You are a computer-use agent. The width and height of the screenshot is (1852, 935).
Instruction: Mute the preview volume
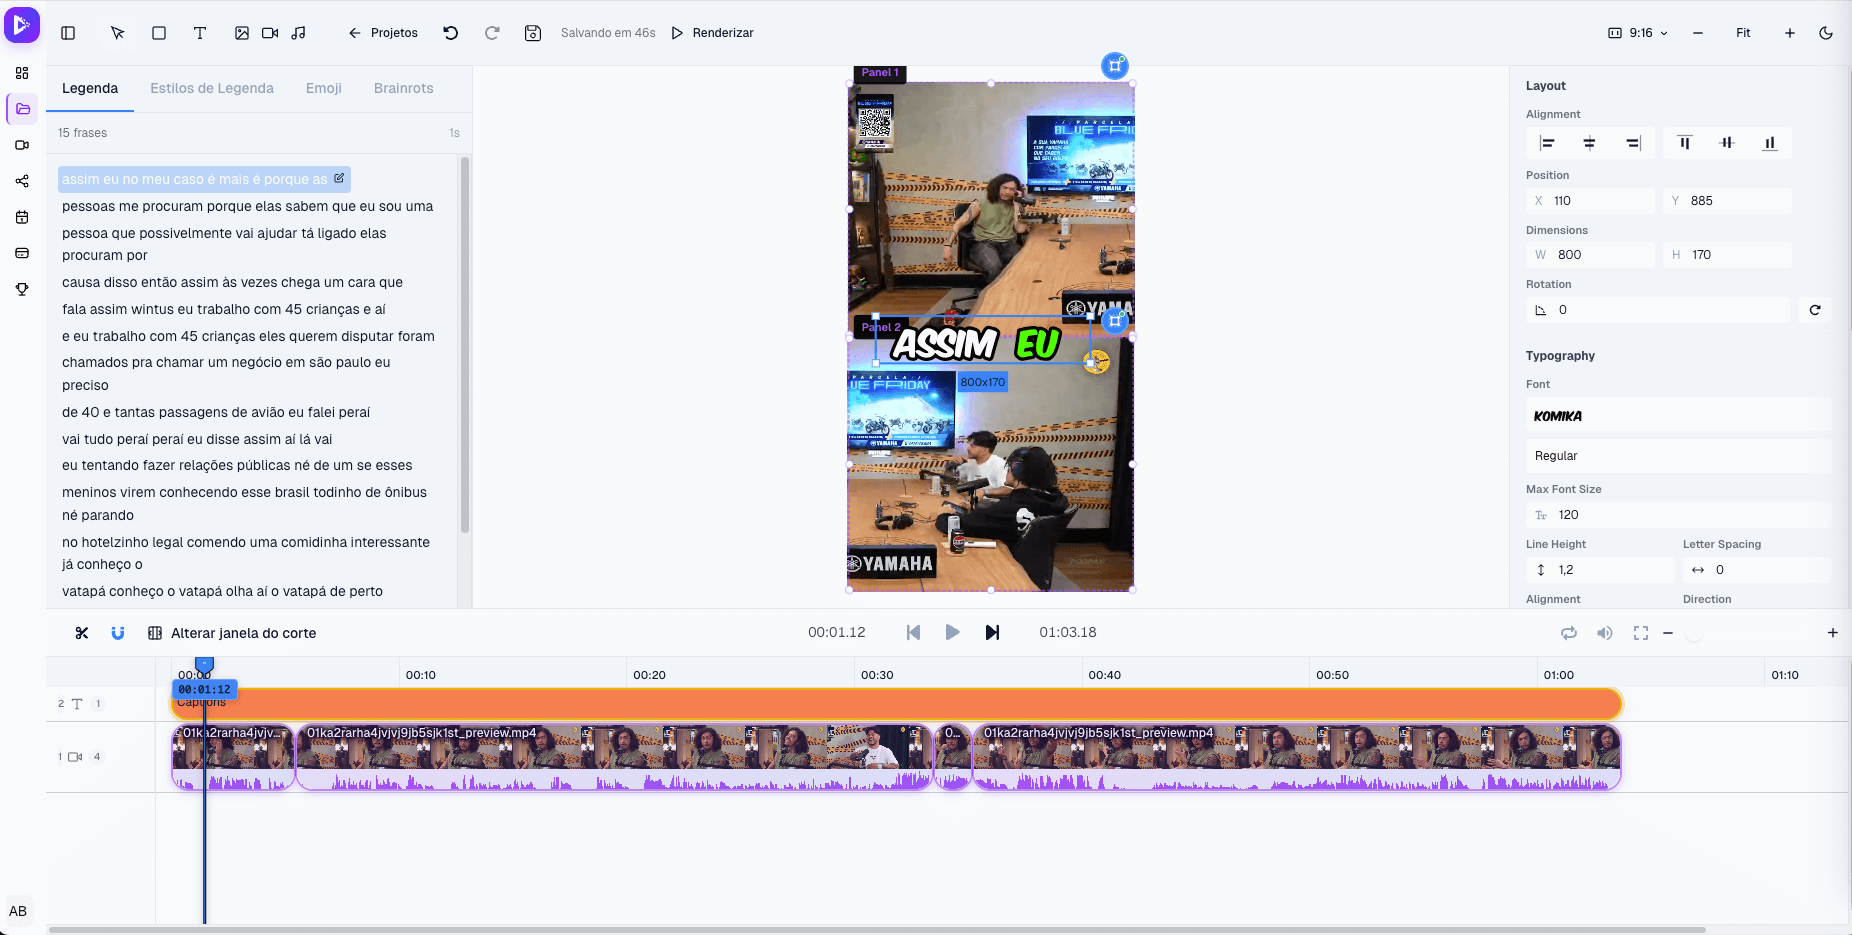1605,633
